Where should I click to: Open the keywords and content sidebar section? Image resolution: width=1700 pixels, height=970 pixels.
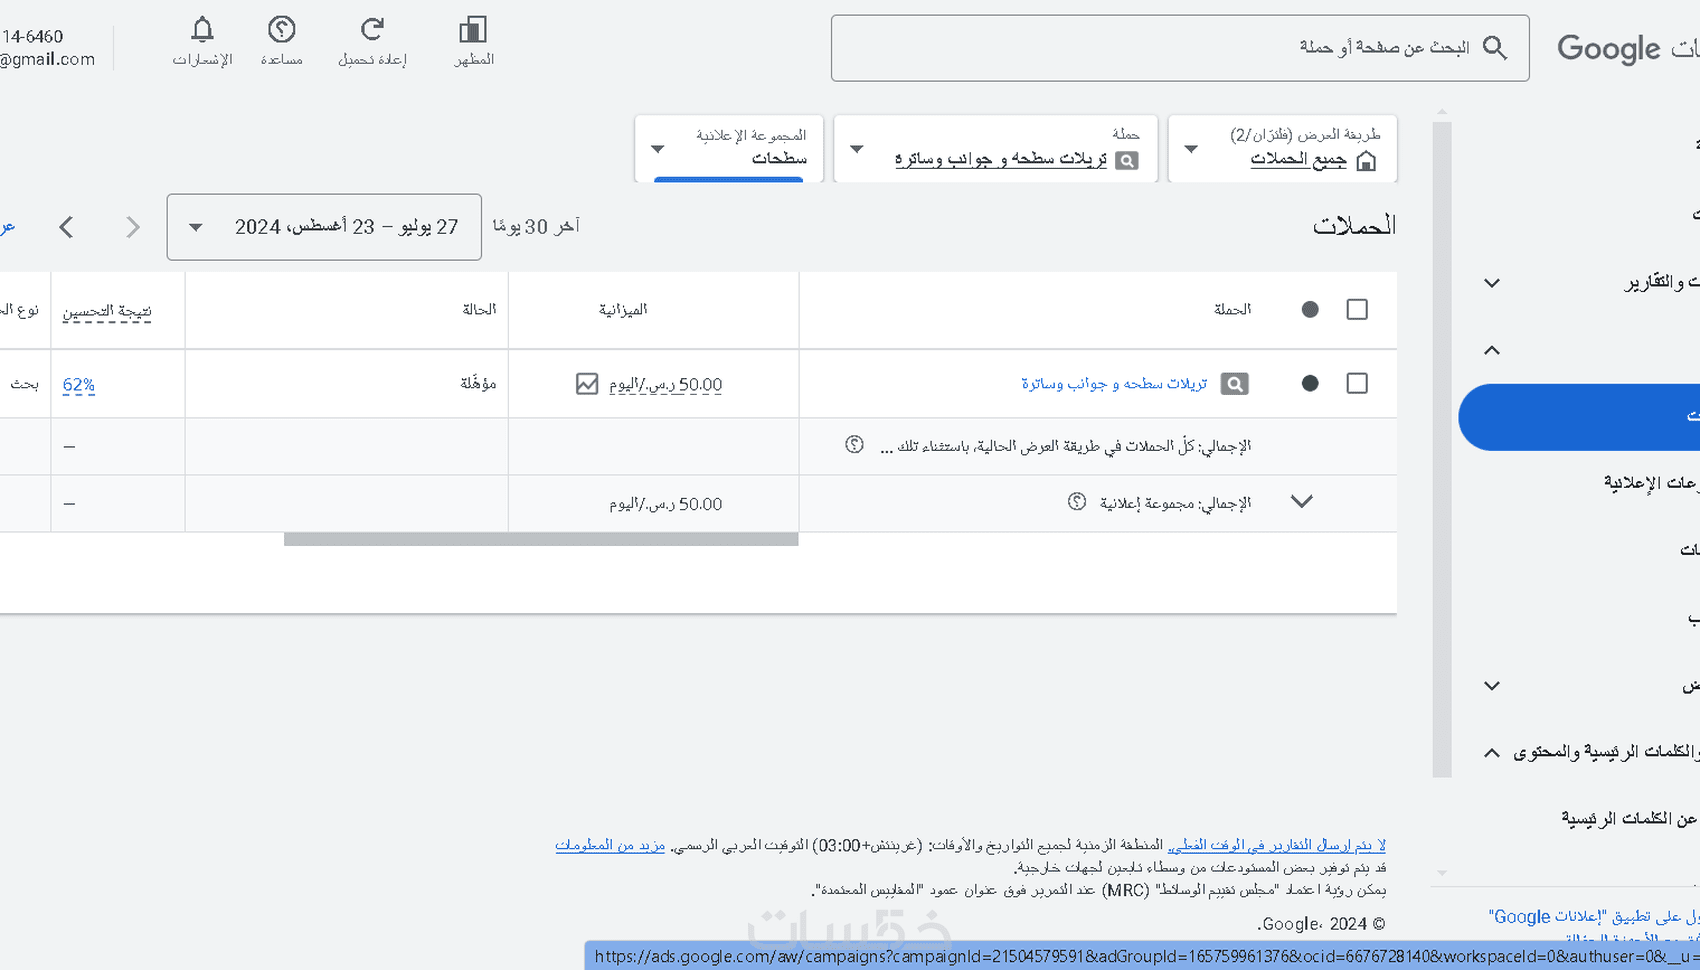(x=1592, y=752)
